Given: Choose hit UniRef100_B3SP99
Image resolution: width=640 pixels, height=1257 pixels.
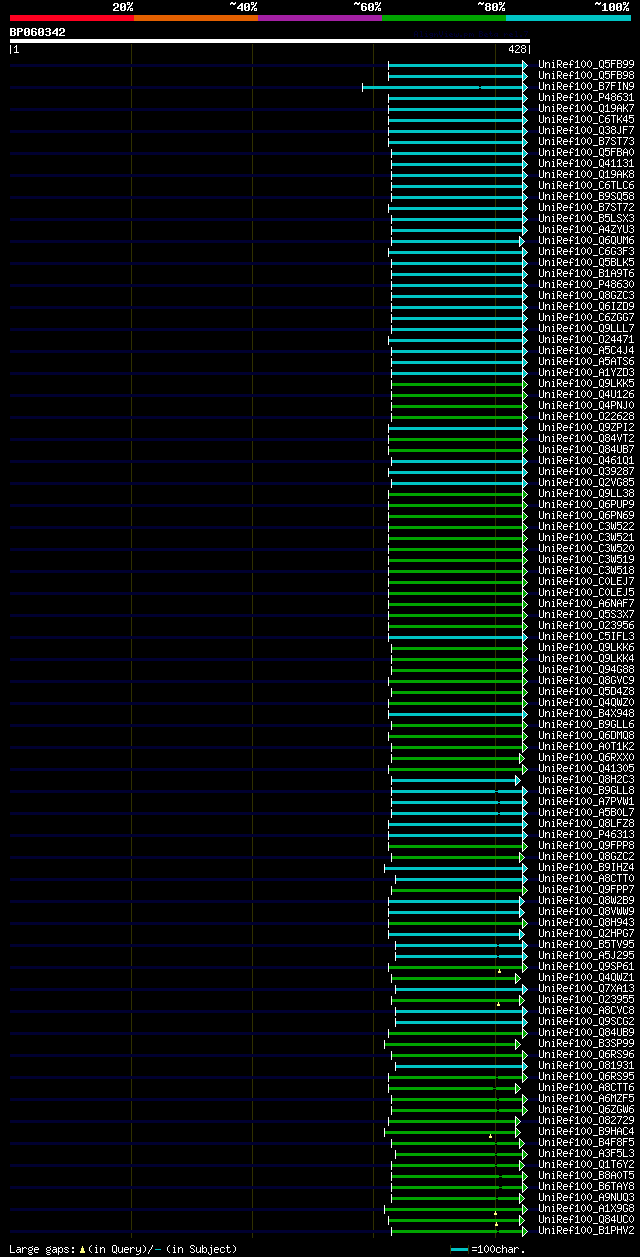Looking at the screenshot, I should point(586,1044).
